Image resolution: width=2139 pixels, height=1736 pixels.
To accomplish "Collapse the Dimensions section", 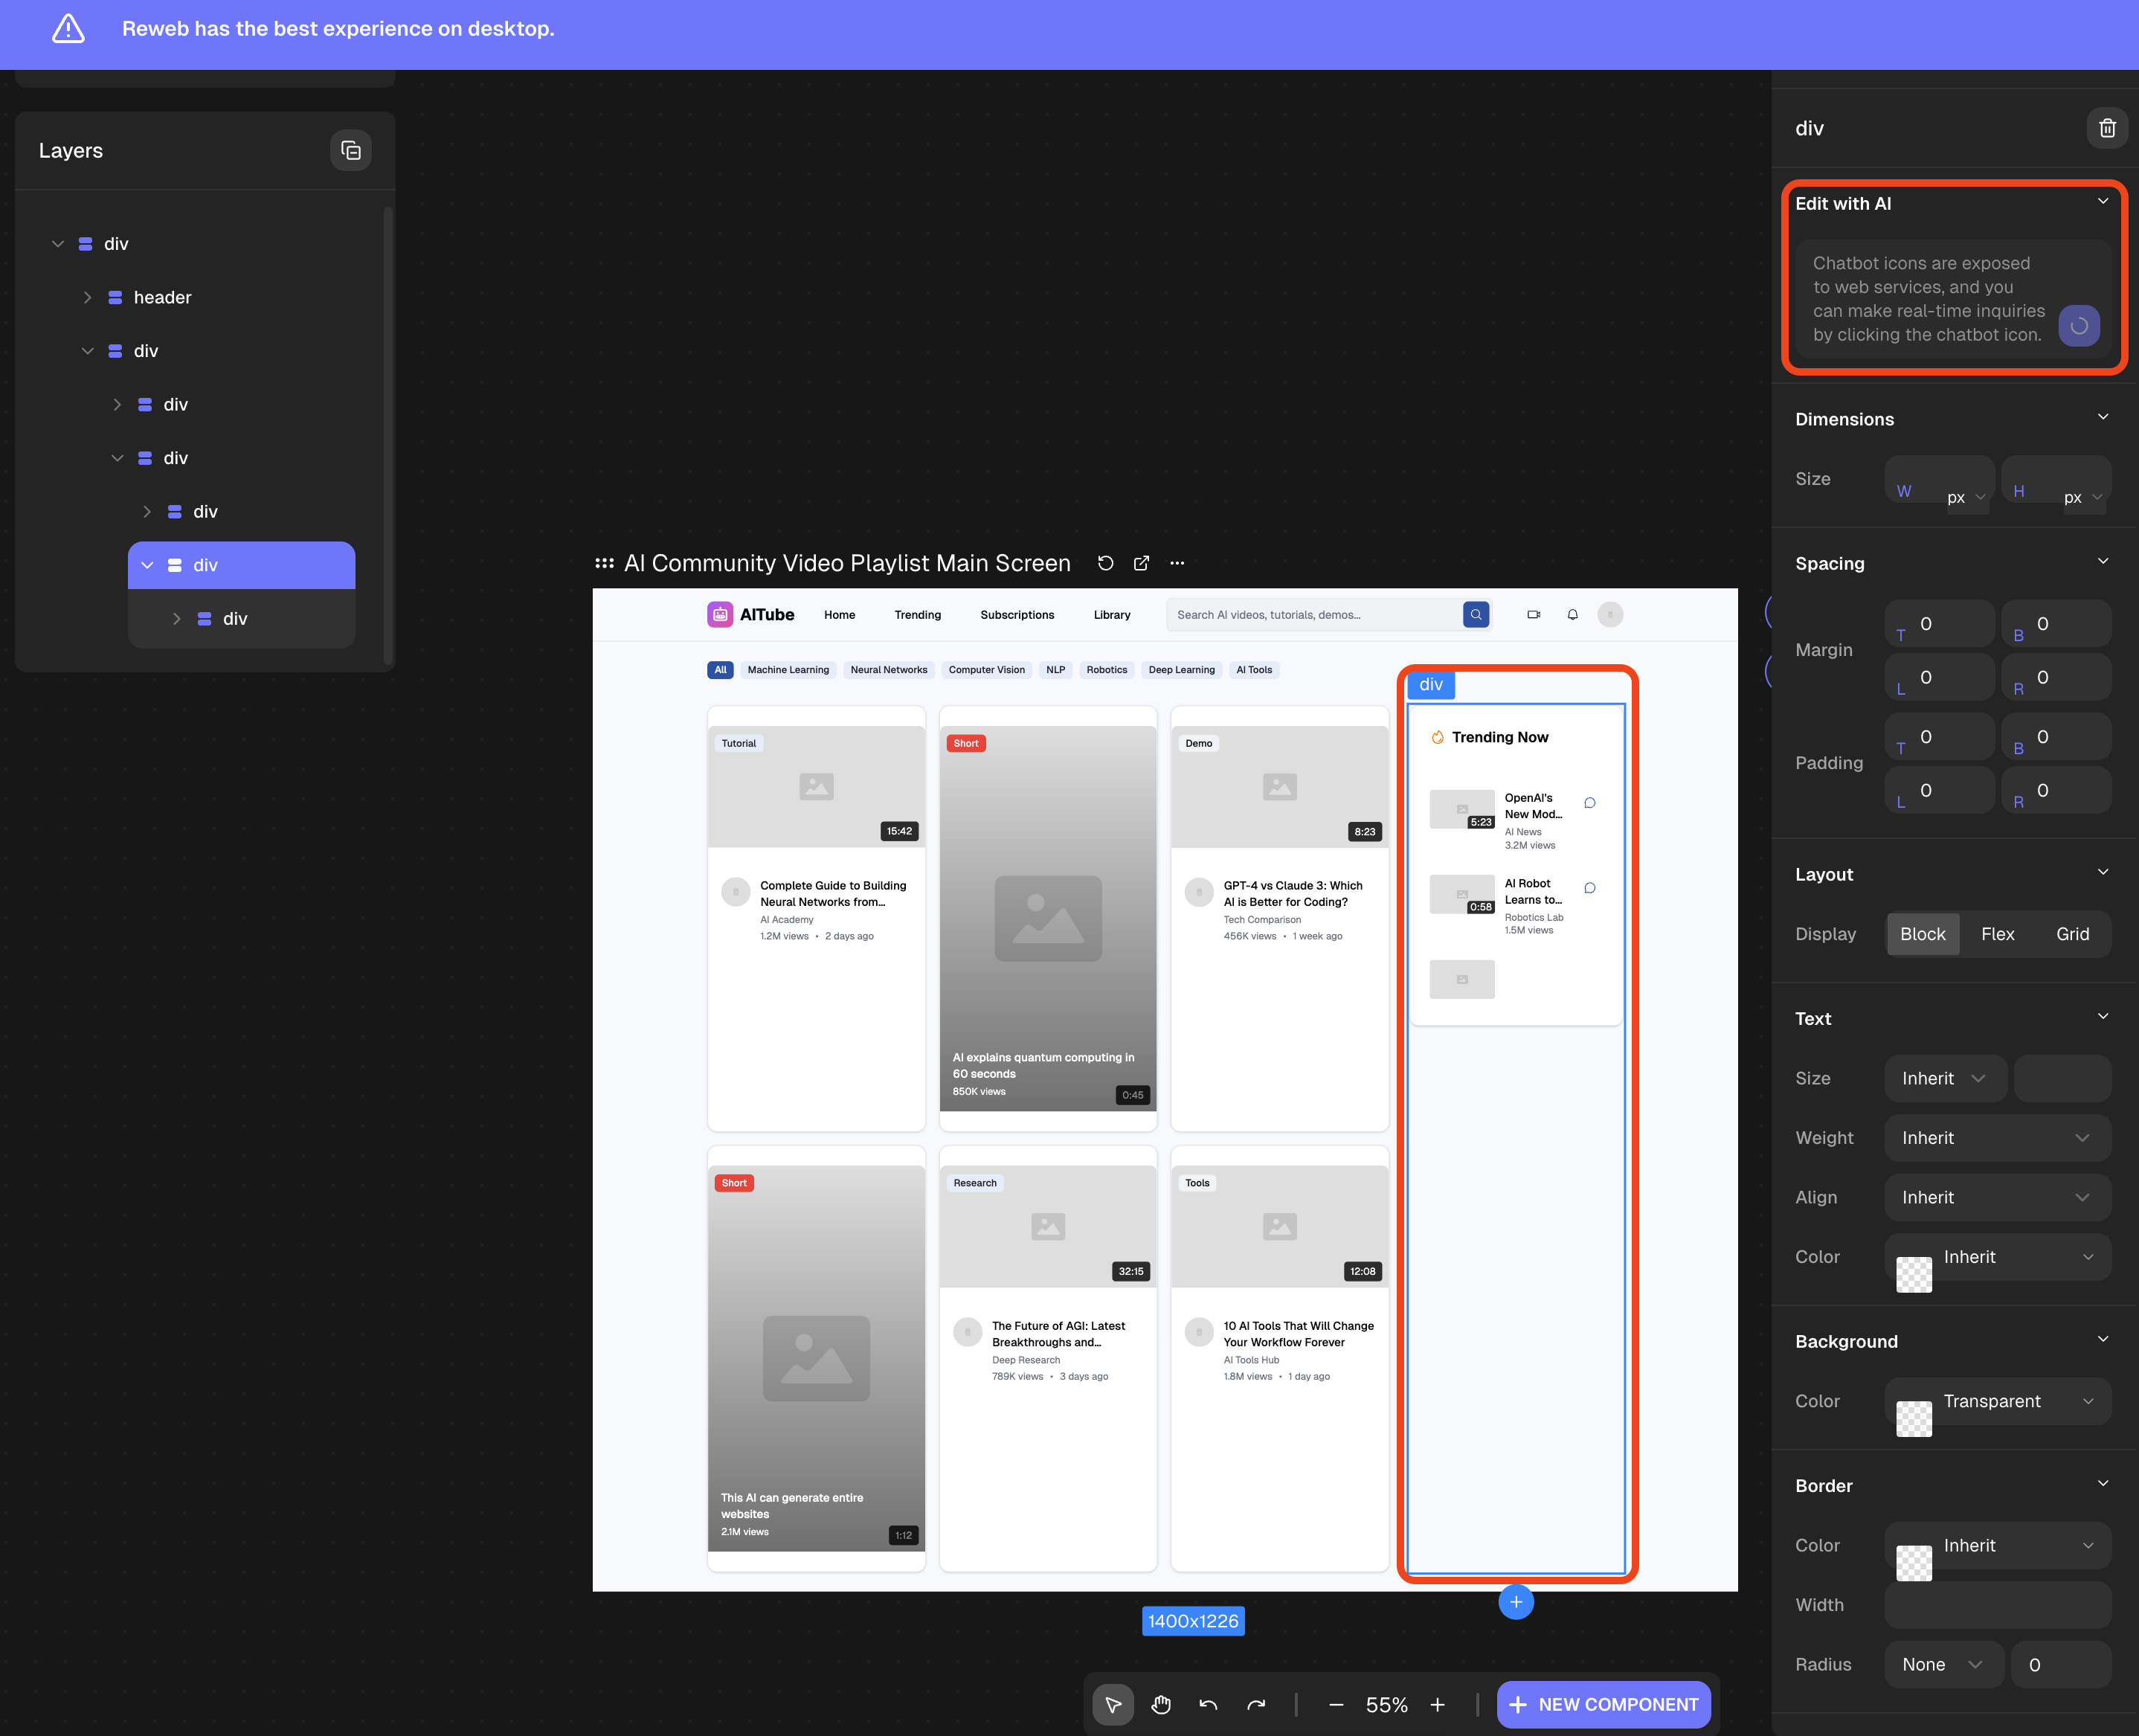I will (2102, 417).
